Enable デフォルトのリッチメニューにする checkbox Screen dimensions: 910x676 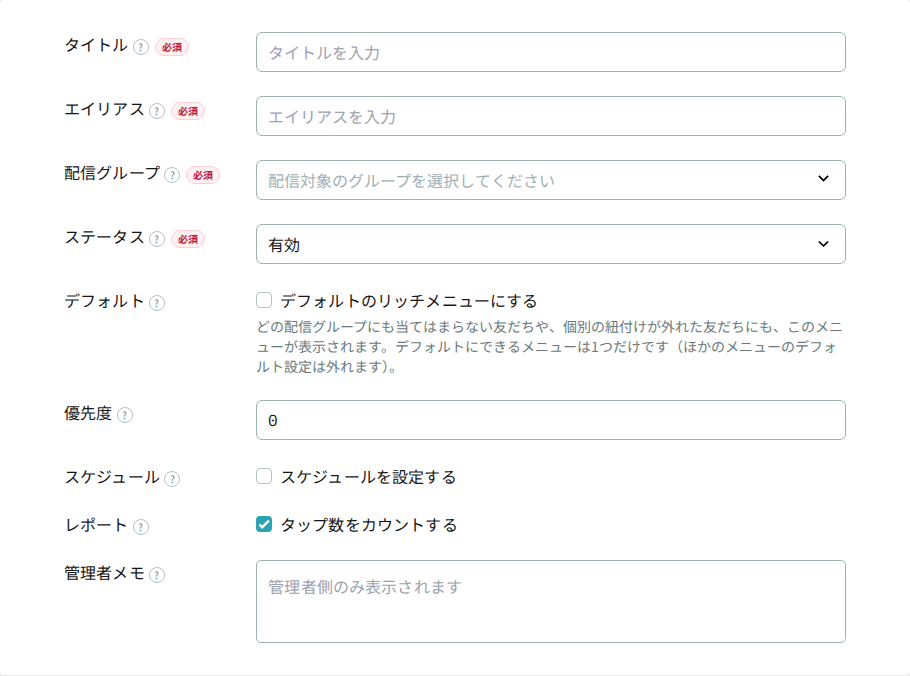[x=264, y=301]
